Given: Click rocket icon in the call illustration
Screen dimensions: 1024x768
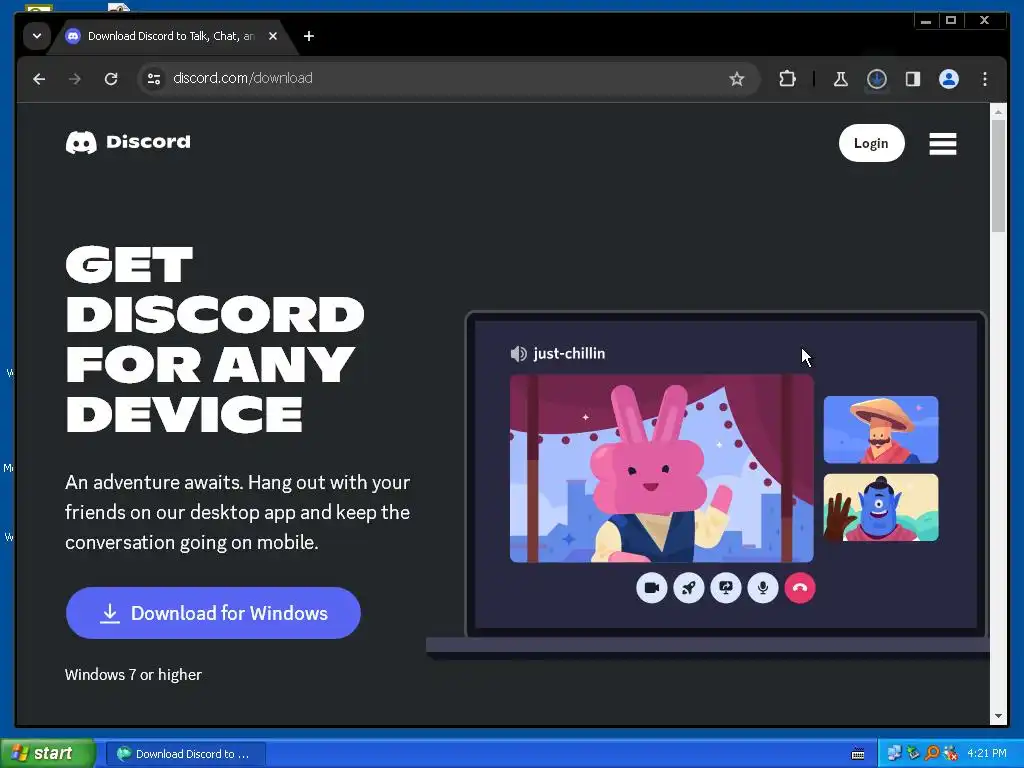Looking at the screenshot, I should (x=688, y=588).
